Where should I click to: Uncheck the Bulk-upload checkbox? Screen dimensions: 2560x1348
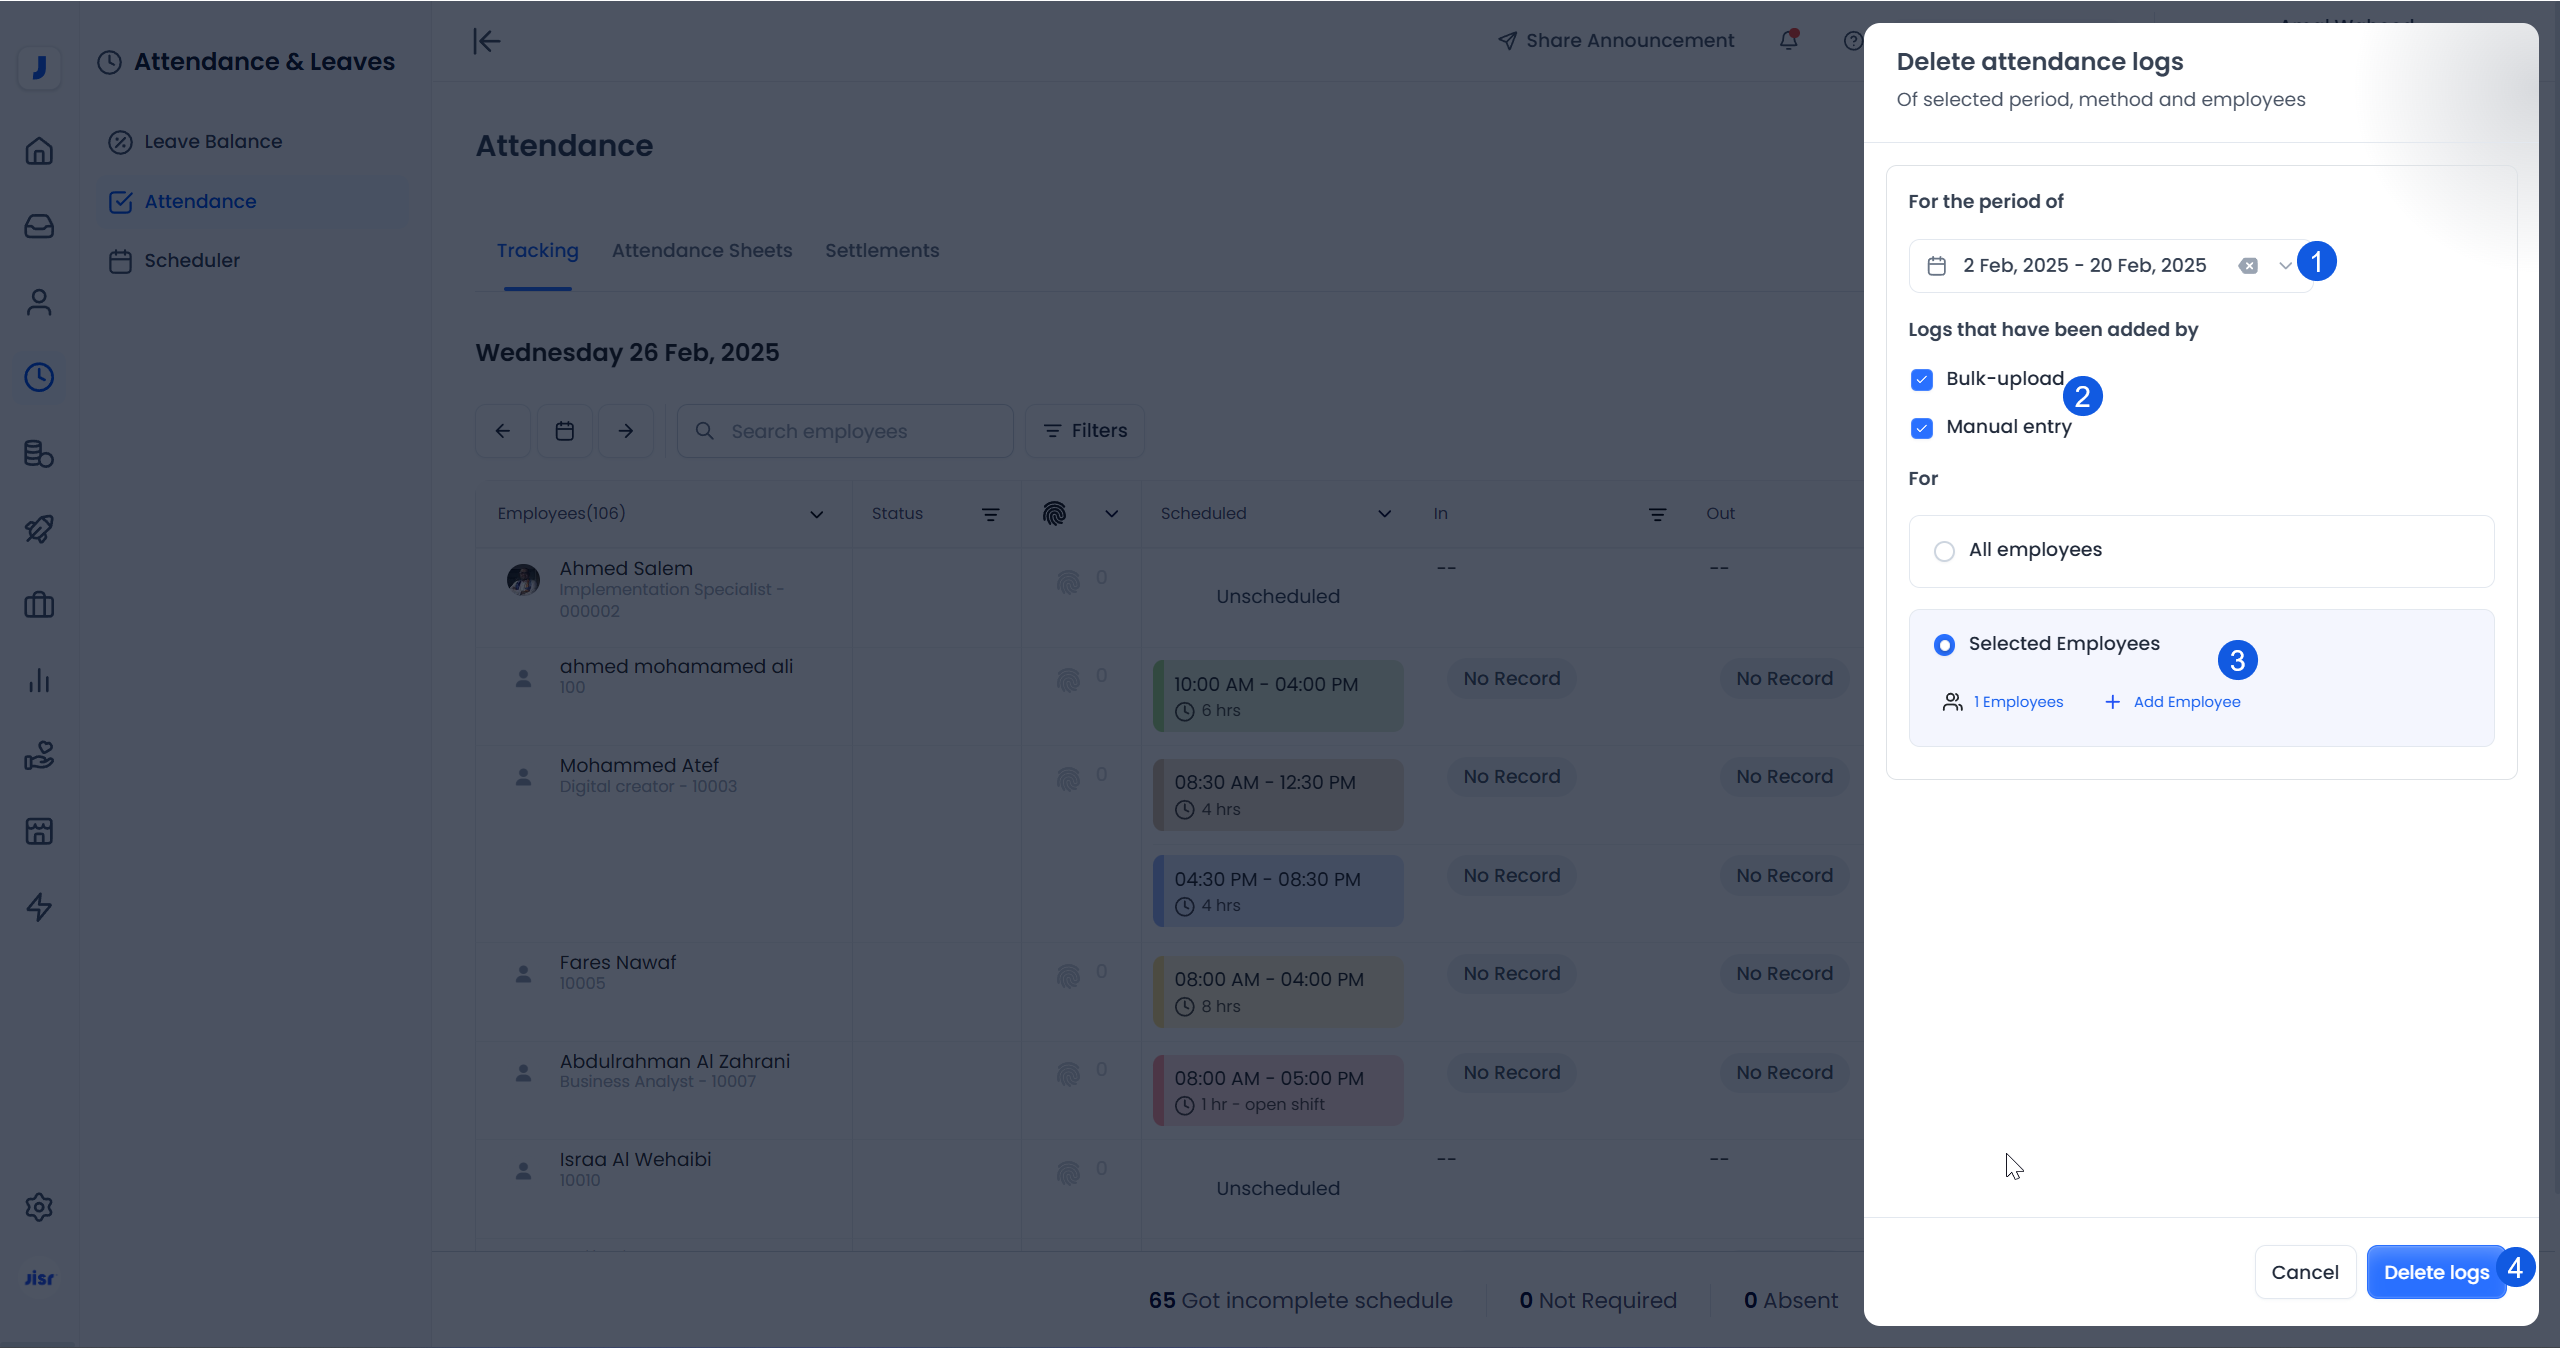pos(1921,380)
